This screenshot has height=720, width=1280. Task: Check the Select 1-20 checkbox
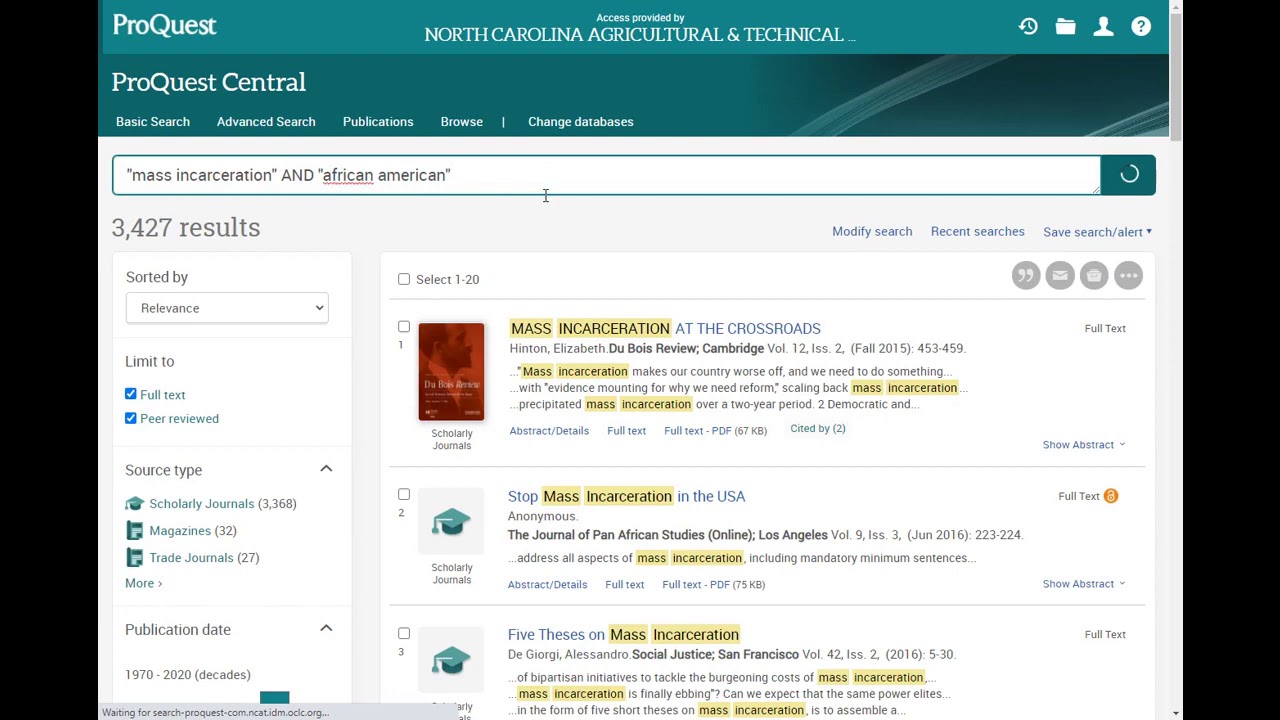click(404, 279)
